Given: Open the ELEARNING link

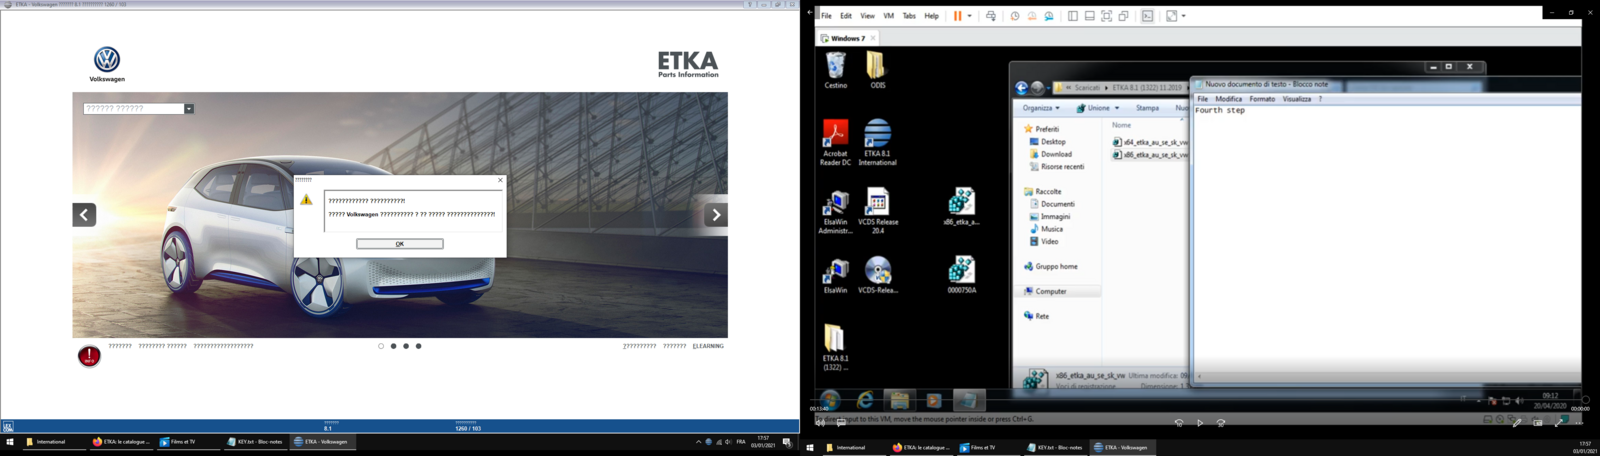Looking at the screenshot, I should pos(708,346).
